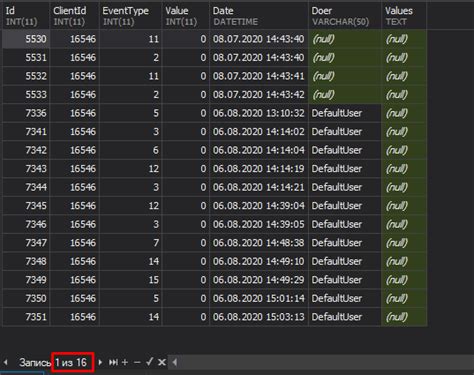Go to the previous record arrow
Screen dimensions: 474x375
click(x=6, y=362)
